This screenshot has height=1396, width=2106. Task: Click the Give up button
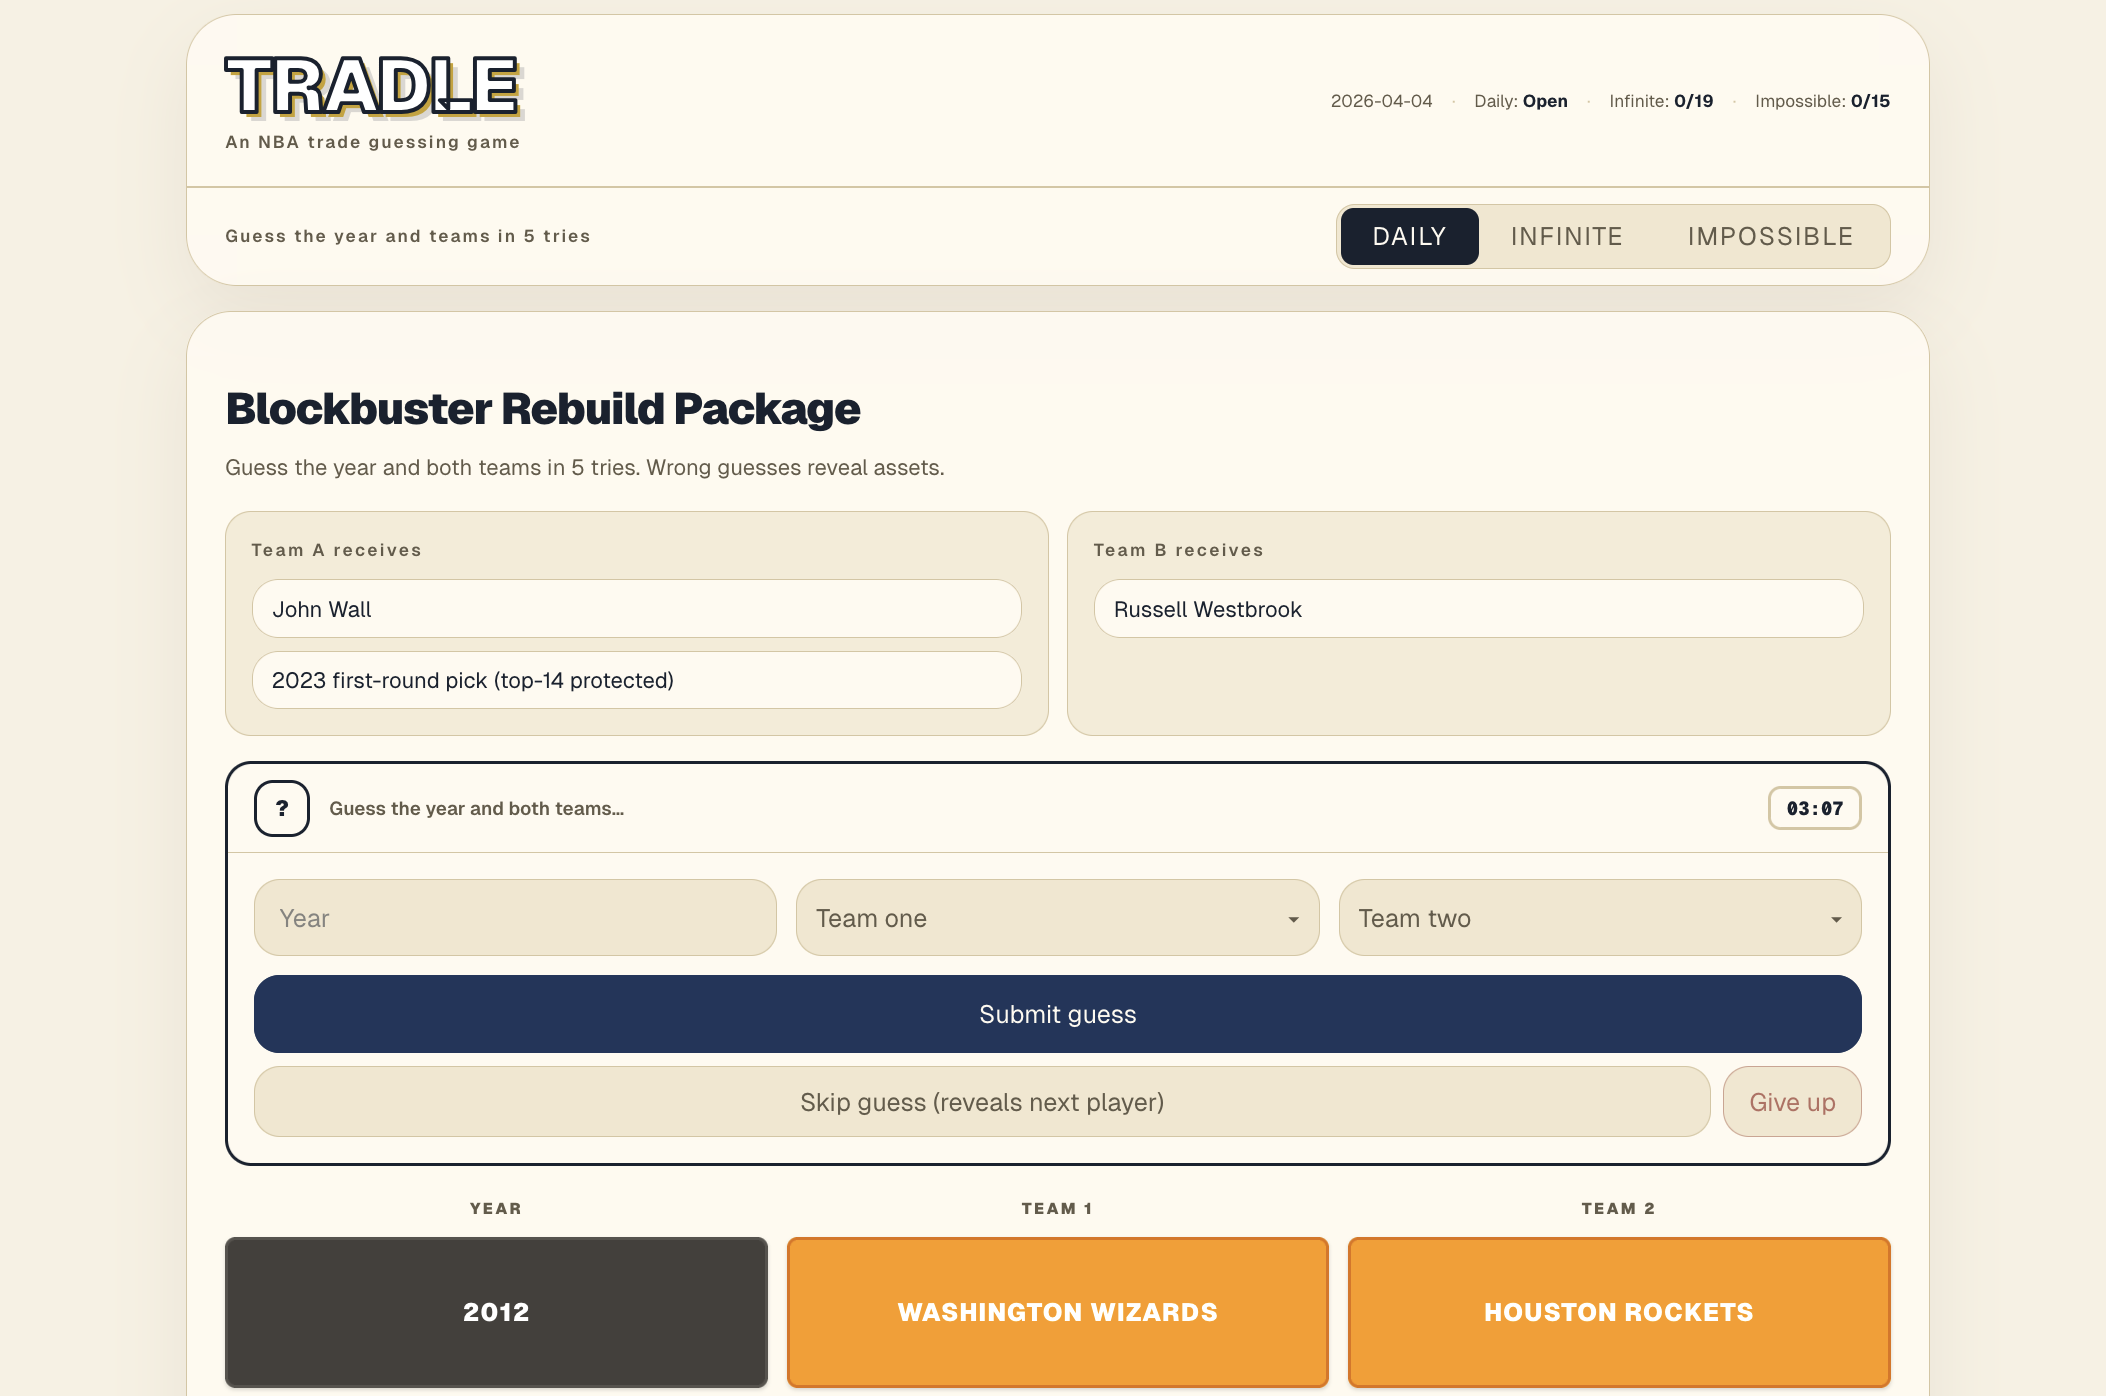click(1791, 1102)
